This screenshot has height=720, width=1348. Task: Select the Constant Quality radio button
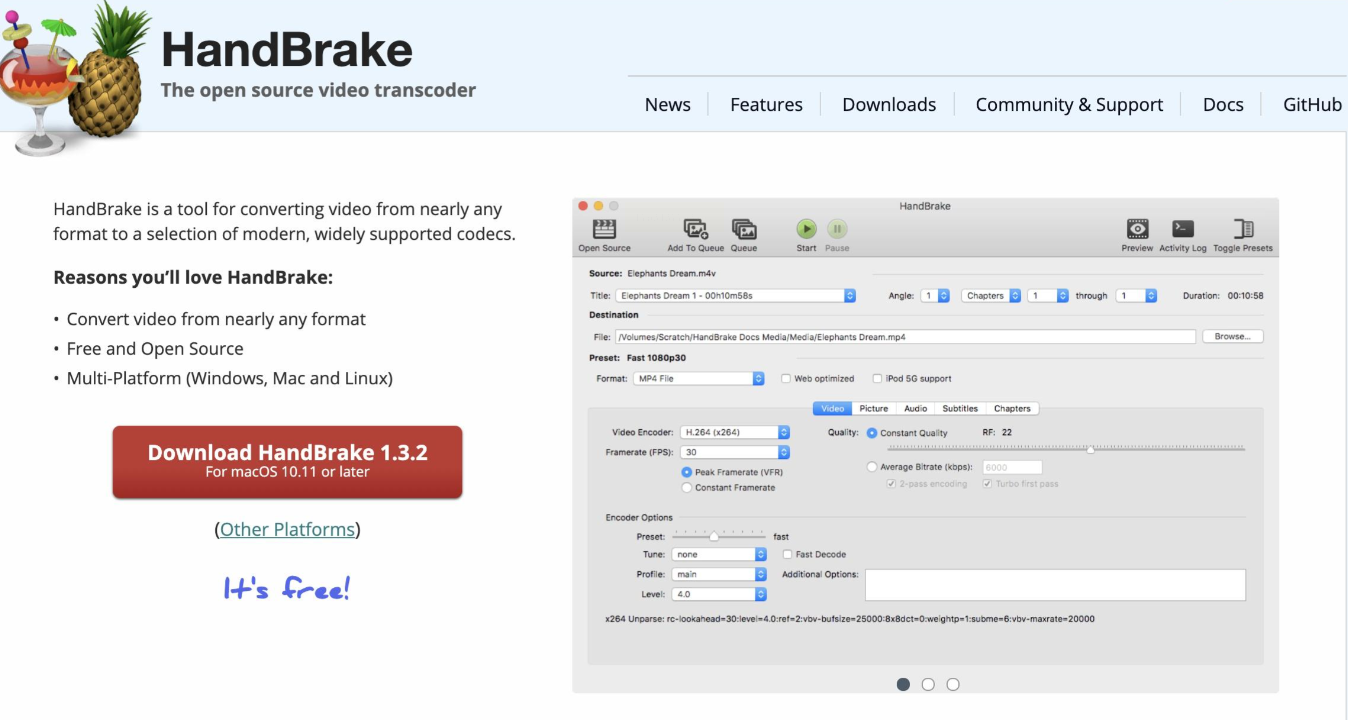click(872, 433)
